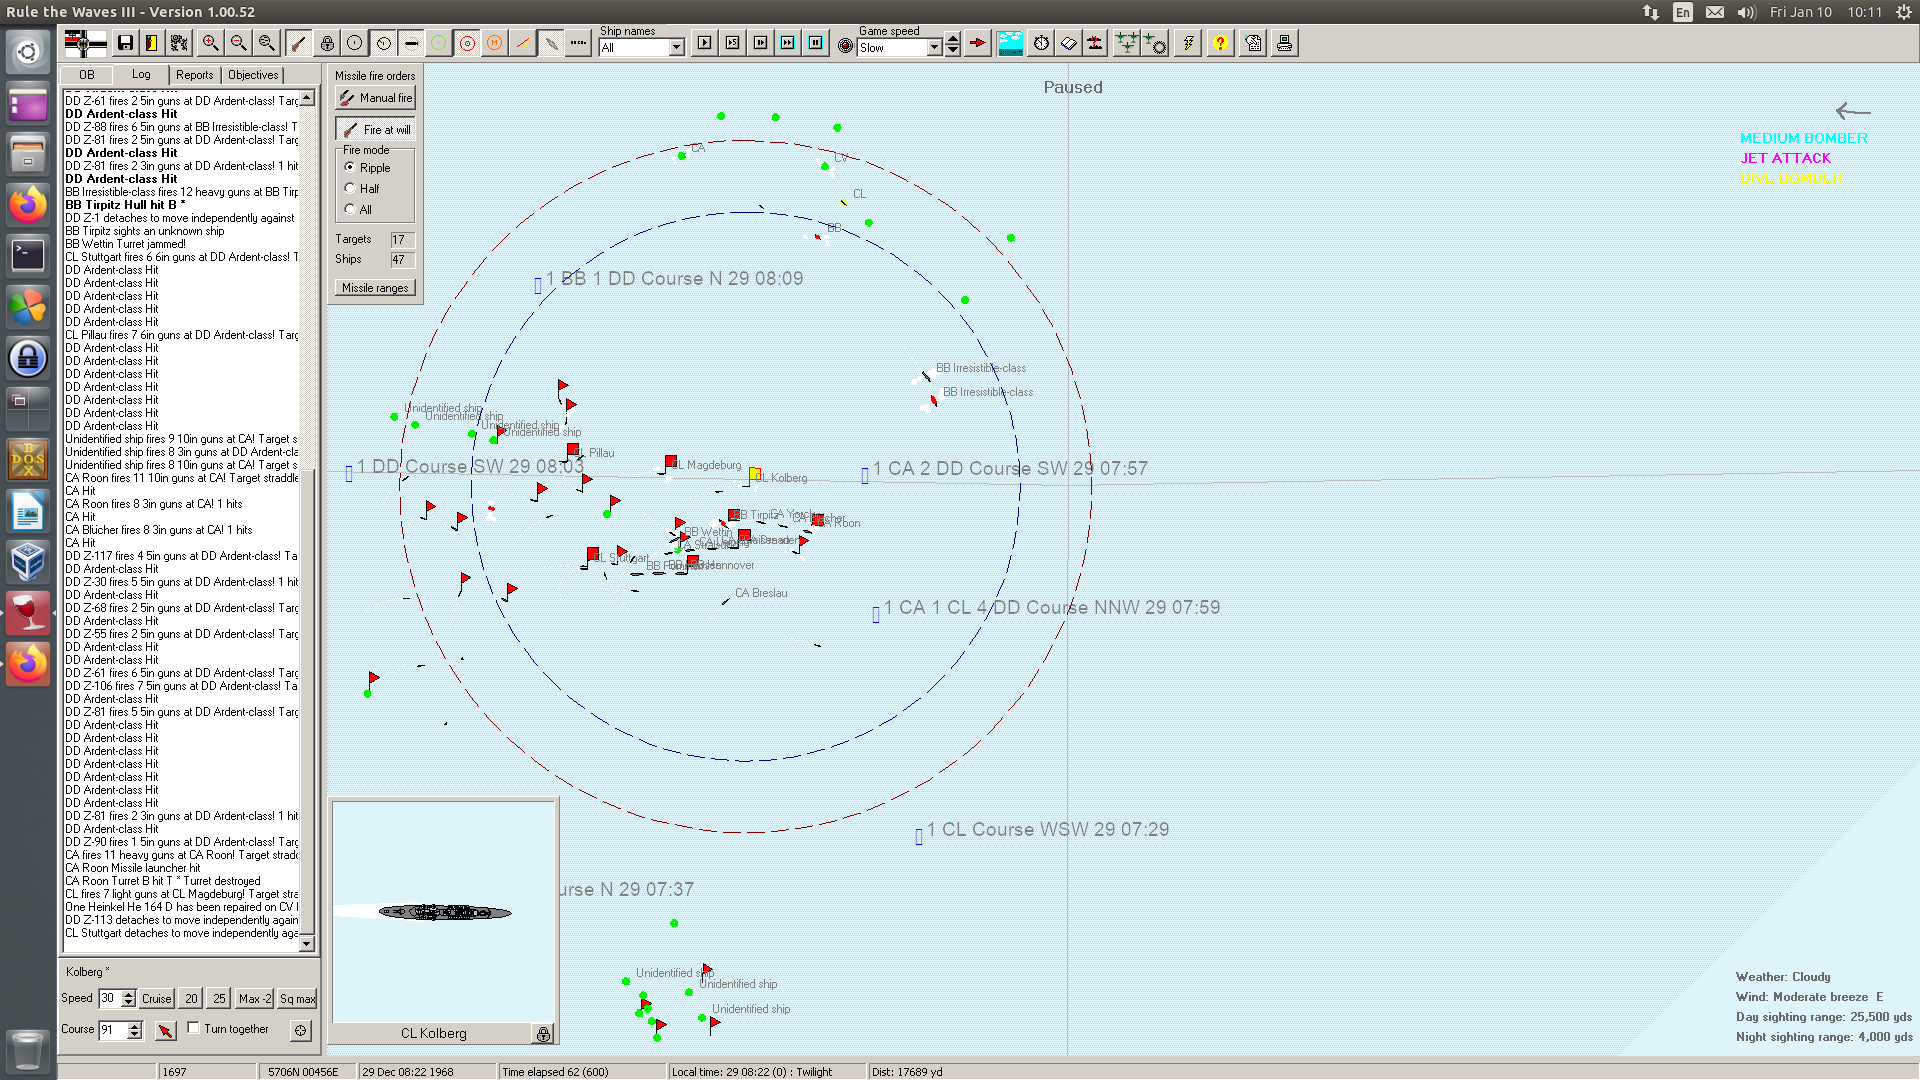Click the printer icon in toolbar
Screen dimensions: 1920x1080
pyautogui.click(x=1284, y=43)
